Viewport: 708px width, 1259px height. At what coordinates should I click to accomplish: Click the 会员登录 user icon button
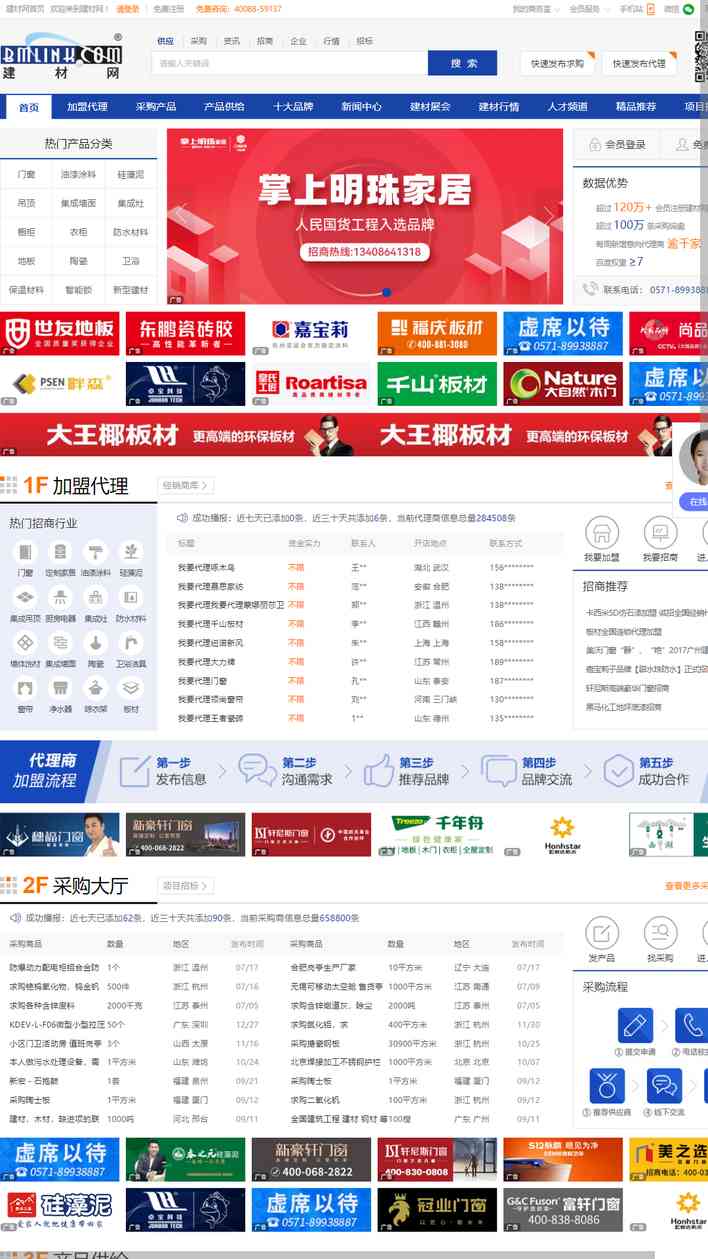[615, 145]
